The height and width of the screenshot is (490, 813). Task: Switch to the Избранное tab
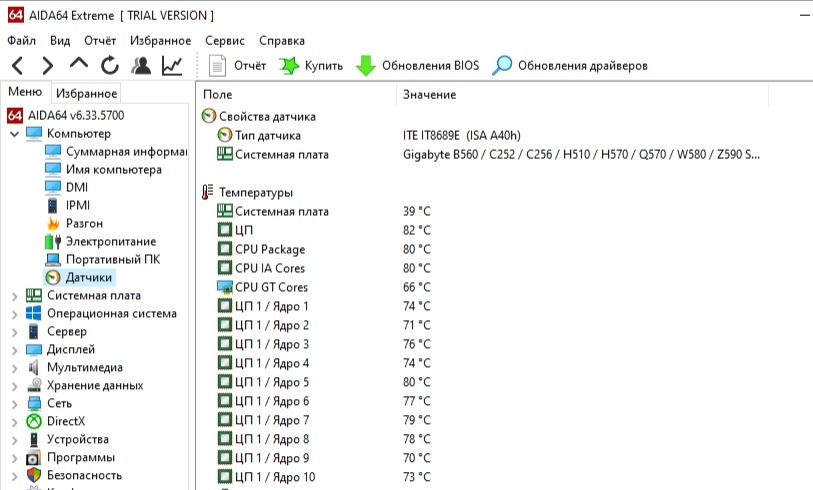(x=86, y=94)
